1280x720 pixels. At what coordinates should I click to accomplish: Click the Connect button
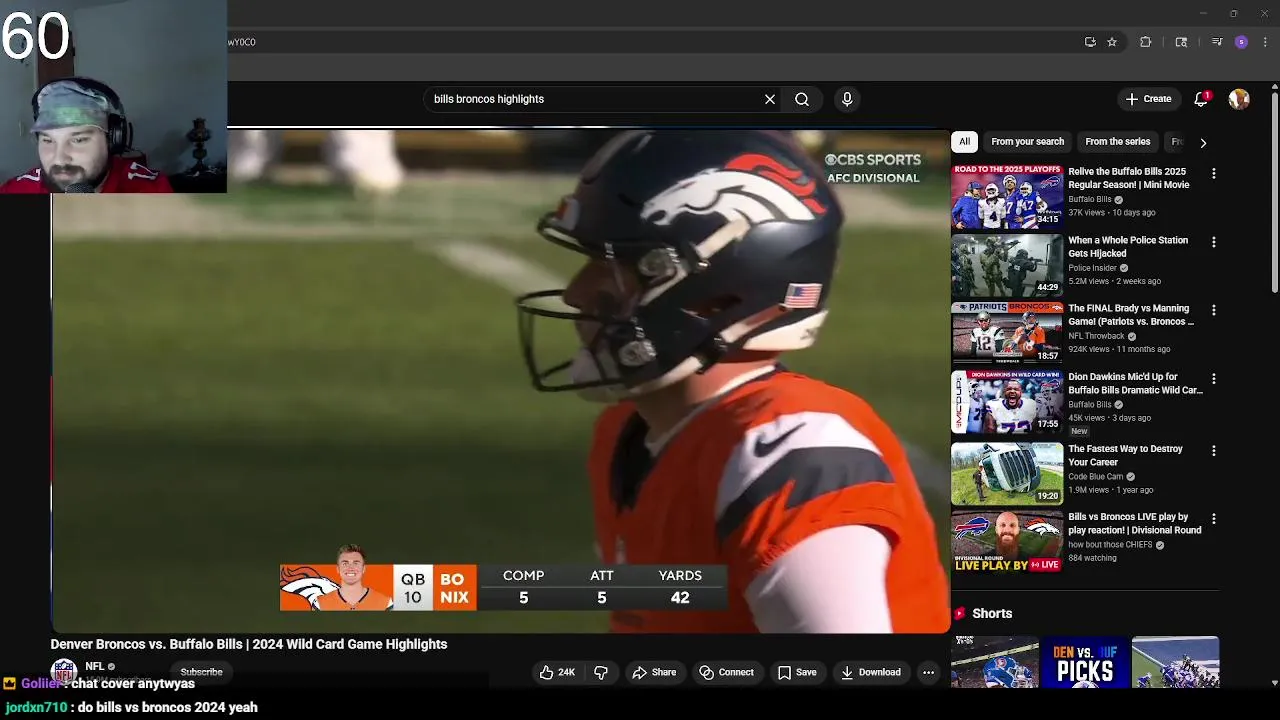(727, 672)
